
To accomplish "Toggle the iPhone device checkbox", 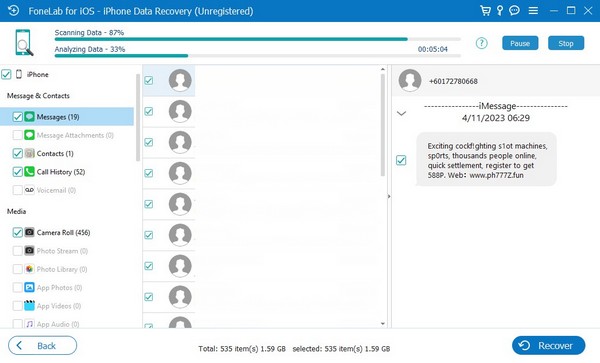I will pos(6,74).
